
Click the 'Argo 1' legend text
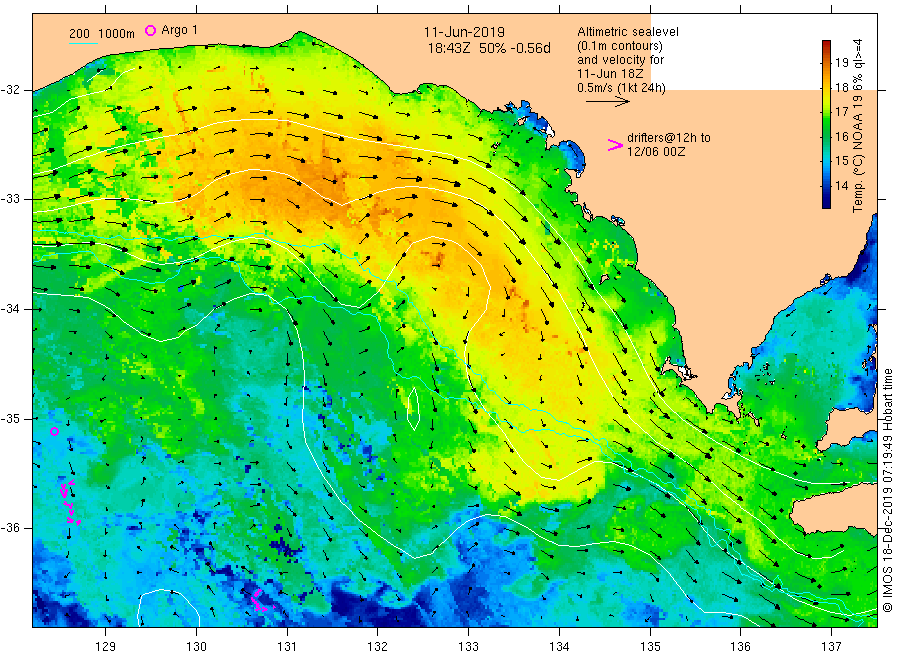(179, 30)
